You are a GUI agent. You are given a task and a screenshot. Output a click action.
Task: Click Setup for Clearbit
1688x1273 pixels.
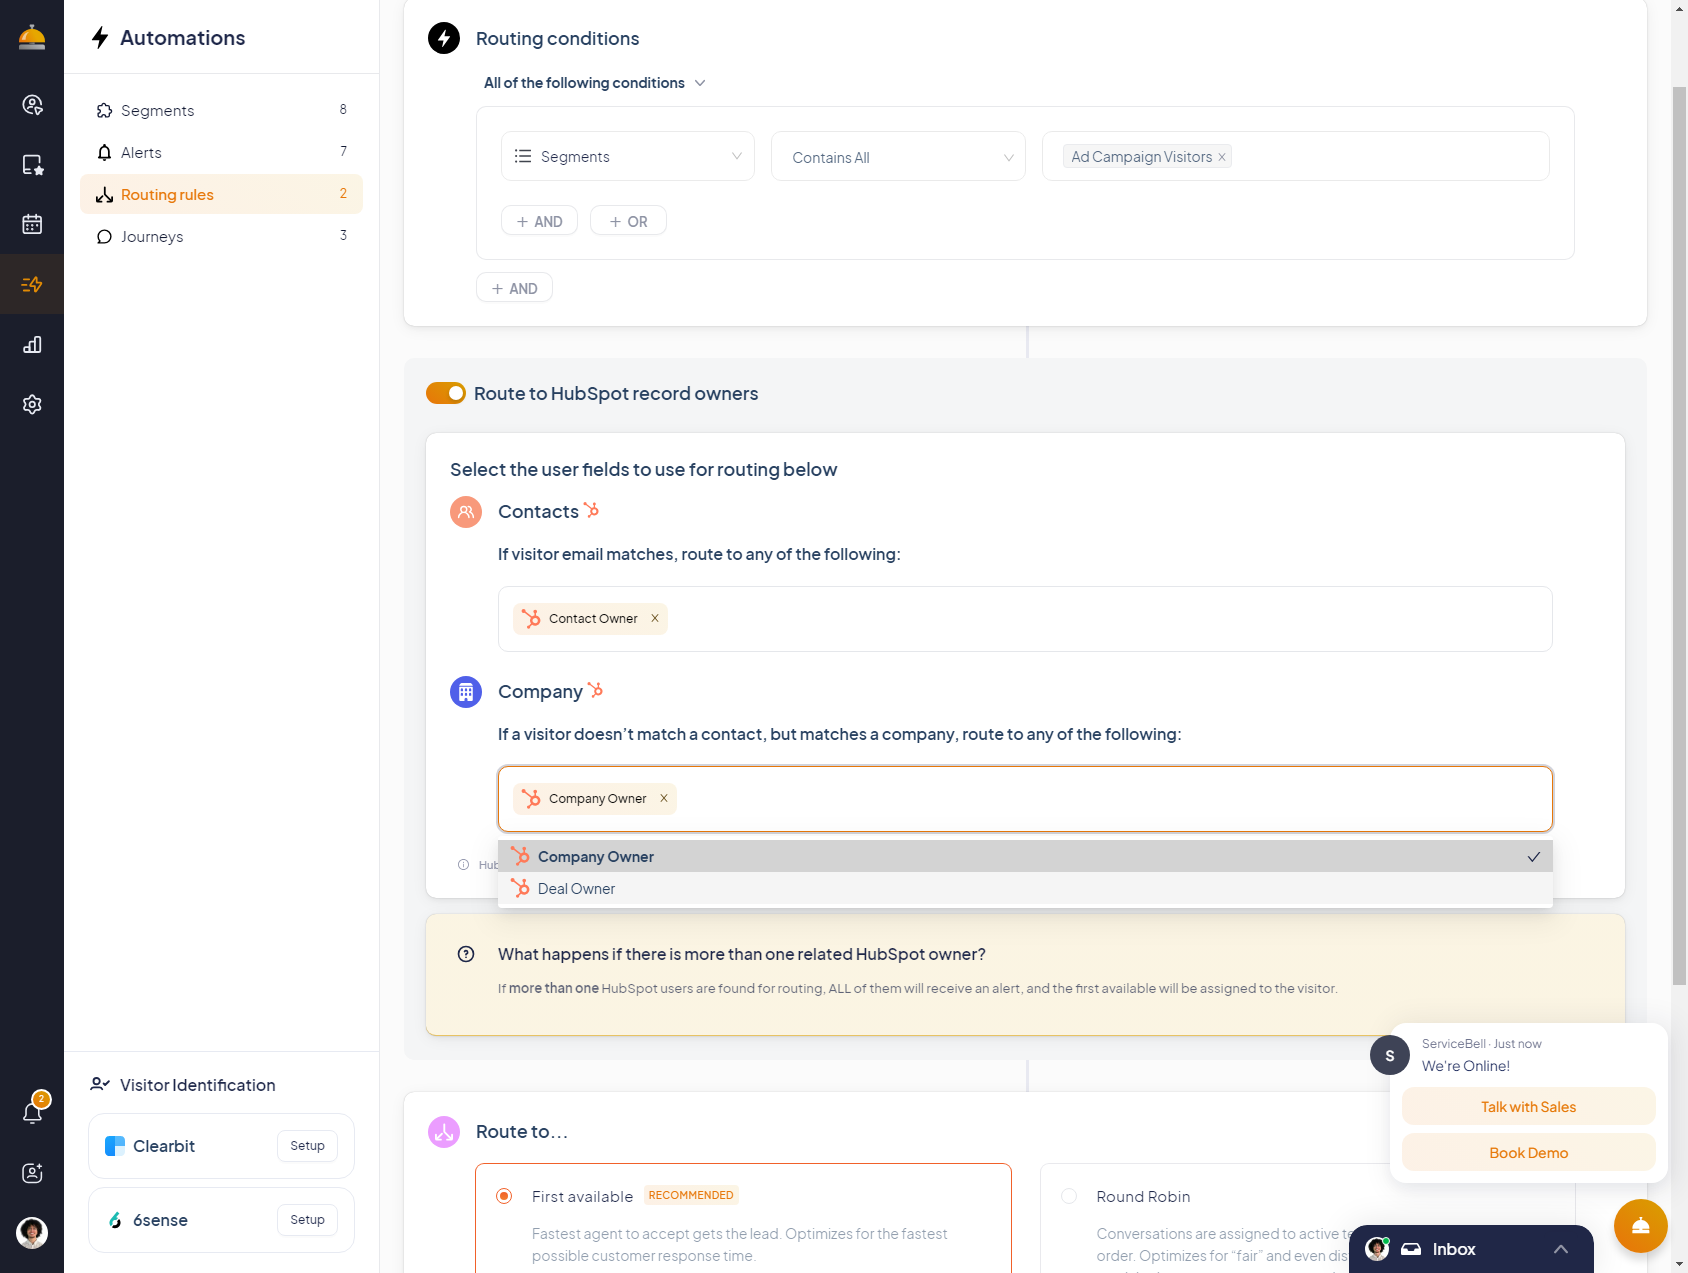click(307, 1146)
